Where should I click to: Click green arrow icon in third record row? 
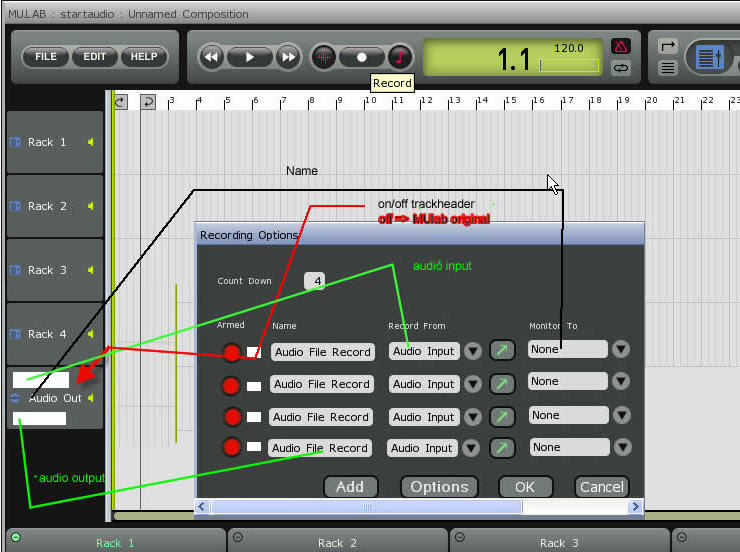(x=502, y=417)
